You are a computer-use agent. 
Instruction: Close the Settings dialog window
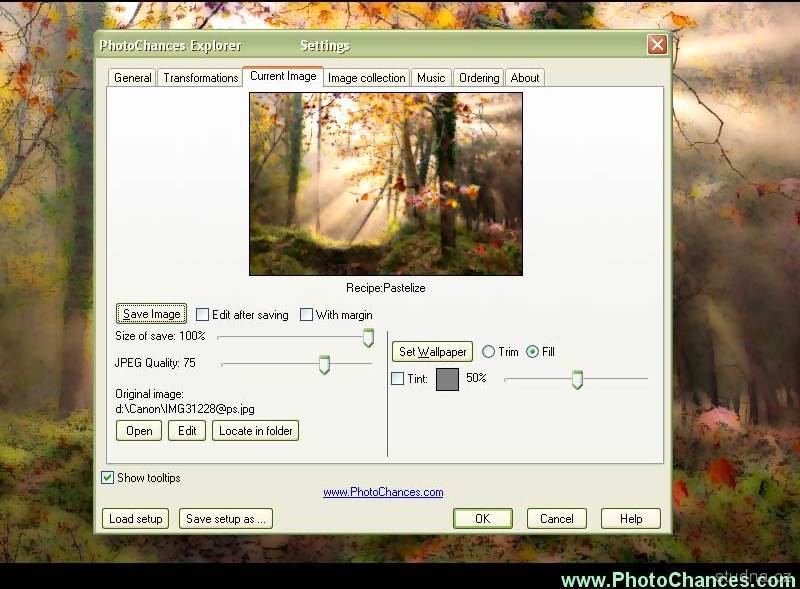657,44
